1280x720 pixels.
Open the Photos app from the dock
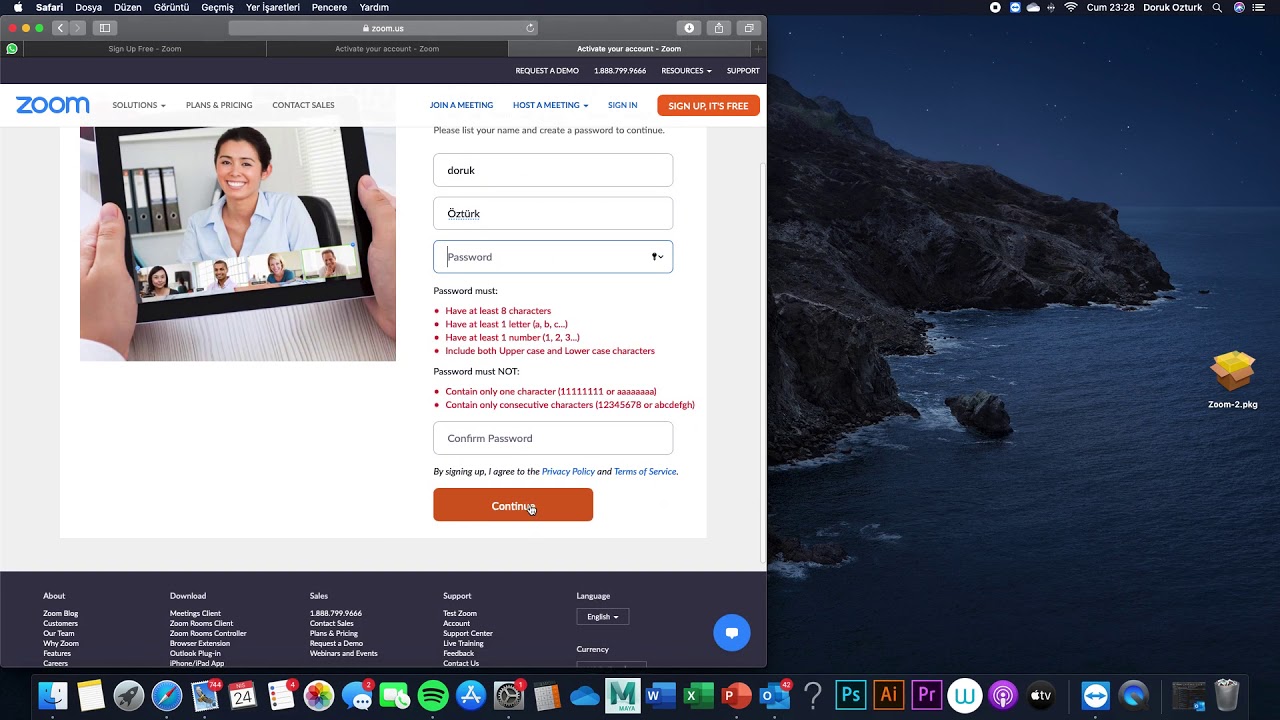319,695
